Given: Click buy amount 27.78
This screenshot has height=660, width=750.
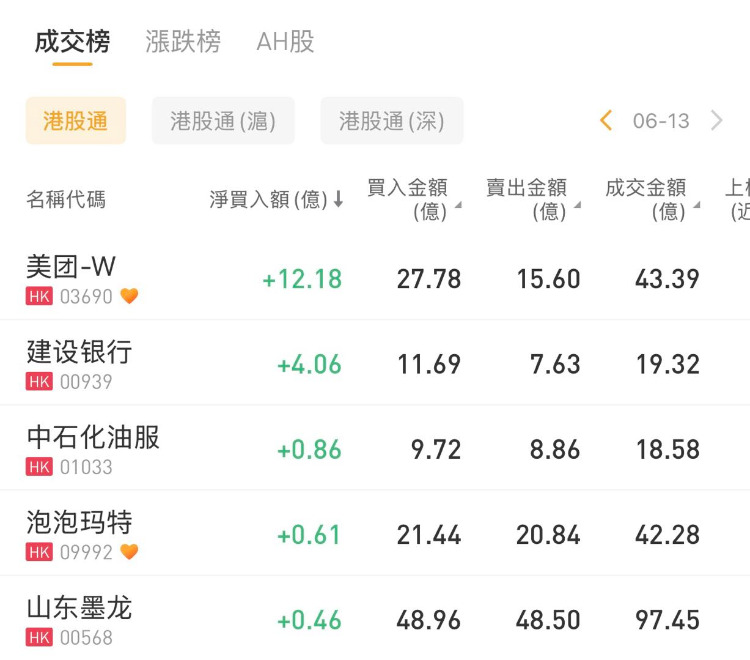Looking at the screenshot, I should pyautogui.click(x=429, y=279).
